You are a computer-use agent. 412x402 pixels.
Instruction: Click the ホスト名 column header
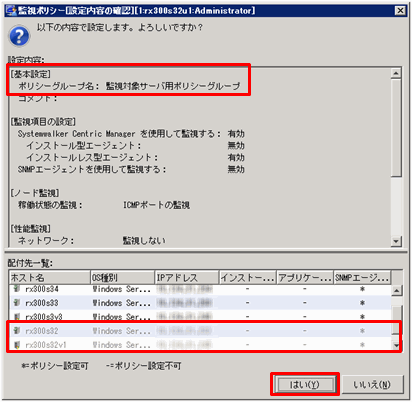[x=50, y=277]
